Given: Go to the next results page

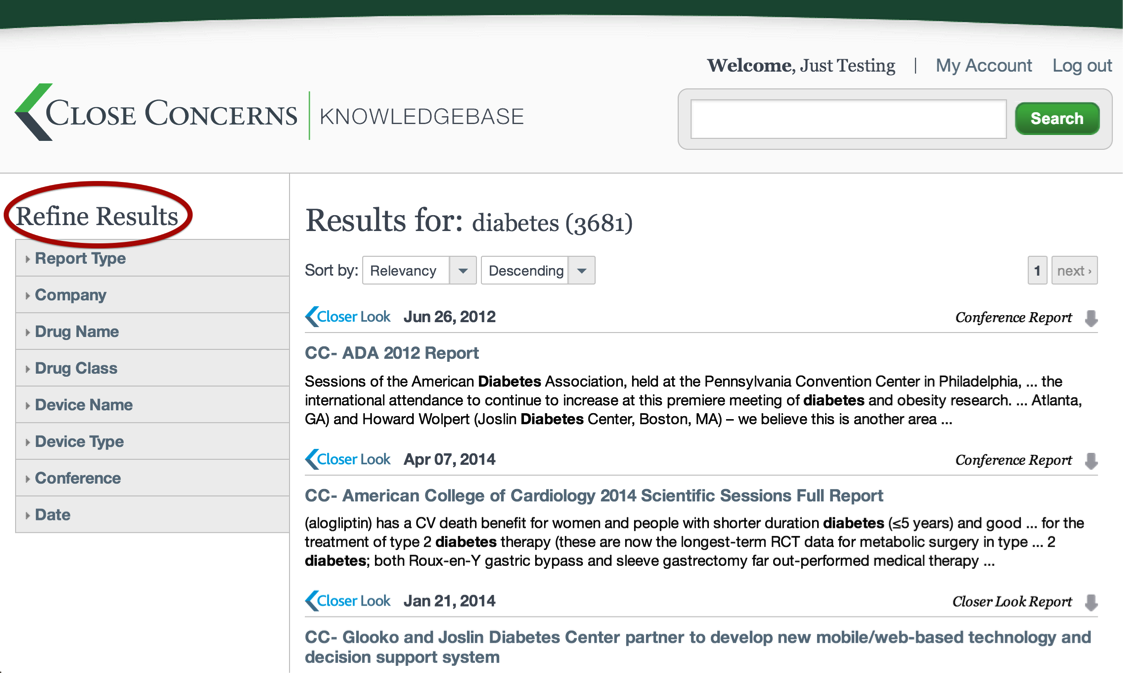Looking at the screenshot, I should [x=1074, y=271].
